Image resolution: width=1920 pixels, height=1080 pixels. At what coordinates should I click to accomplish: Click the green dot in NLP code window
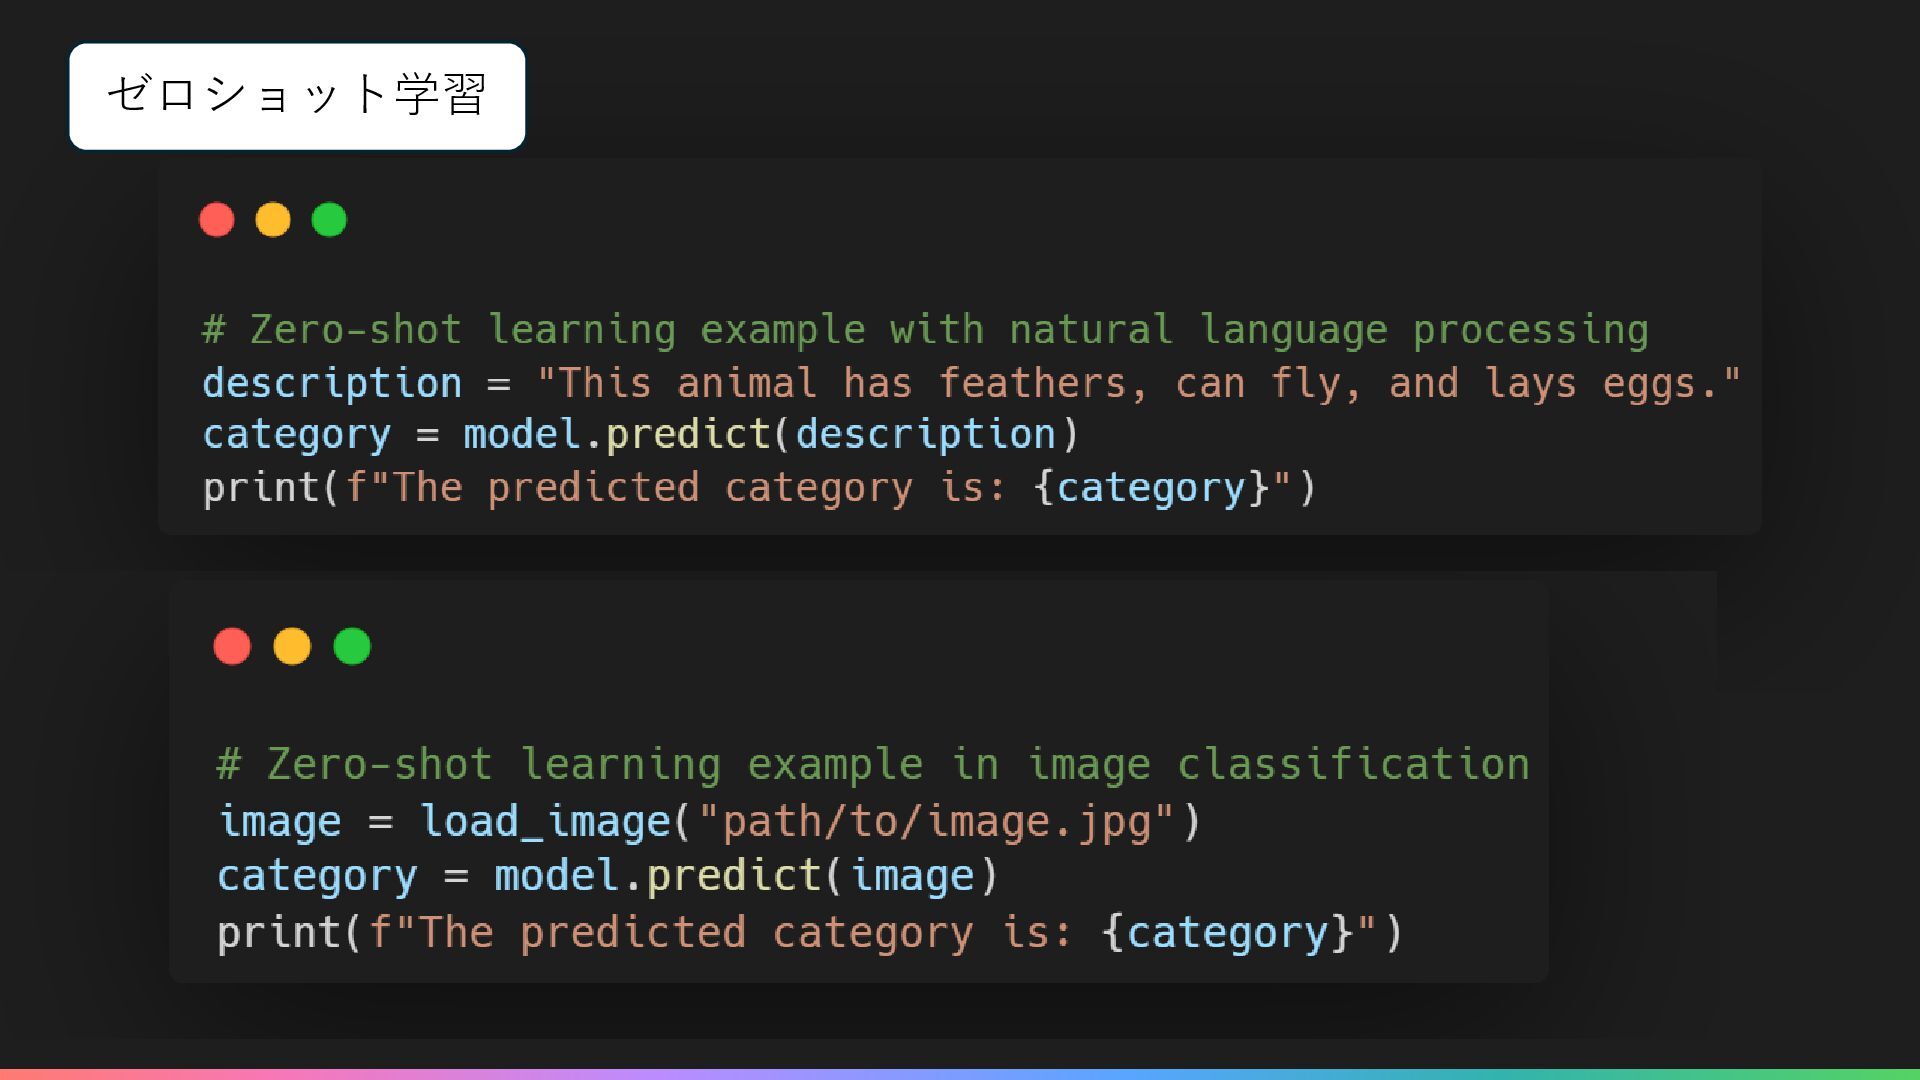tap(329, 220)
